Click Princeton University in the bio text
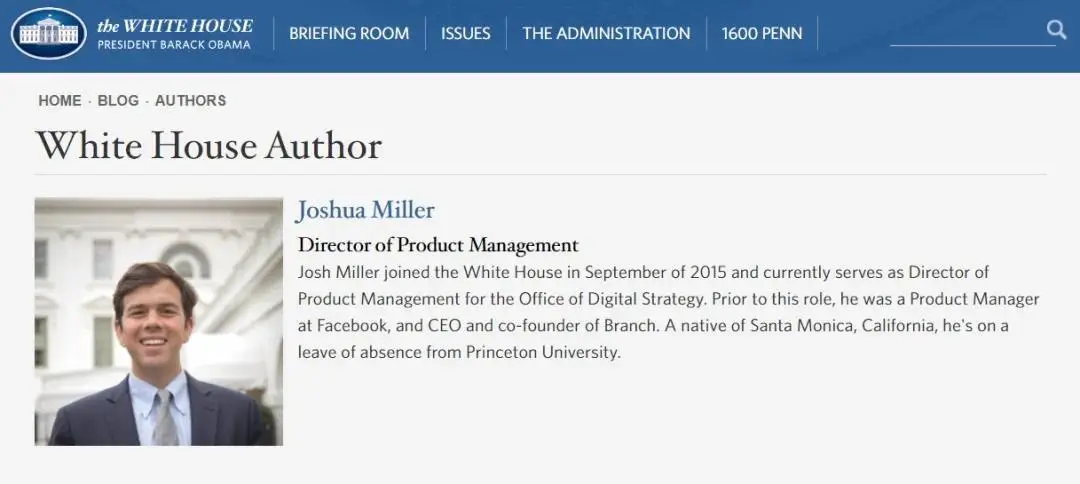 point(543,353)
